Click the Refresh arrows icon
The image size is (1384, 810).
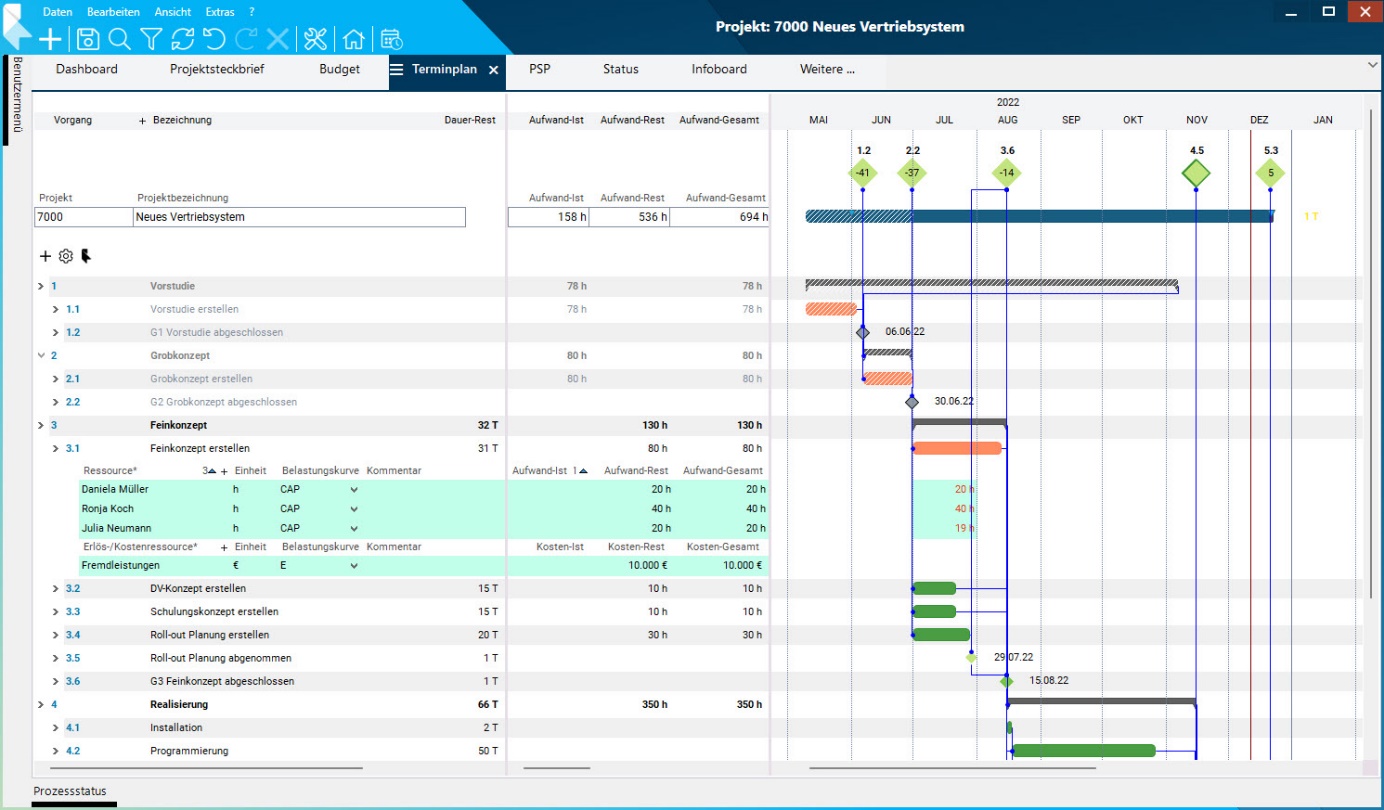182,39
